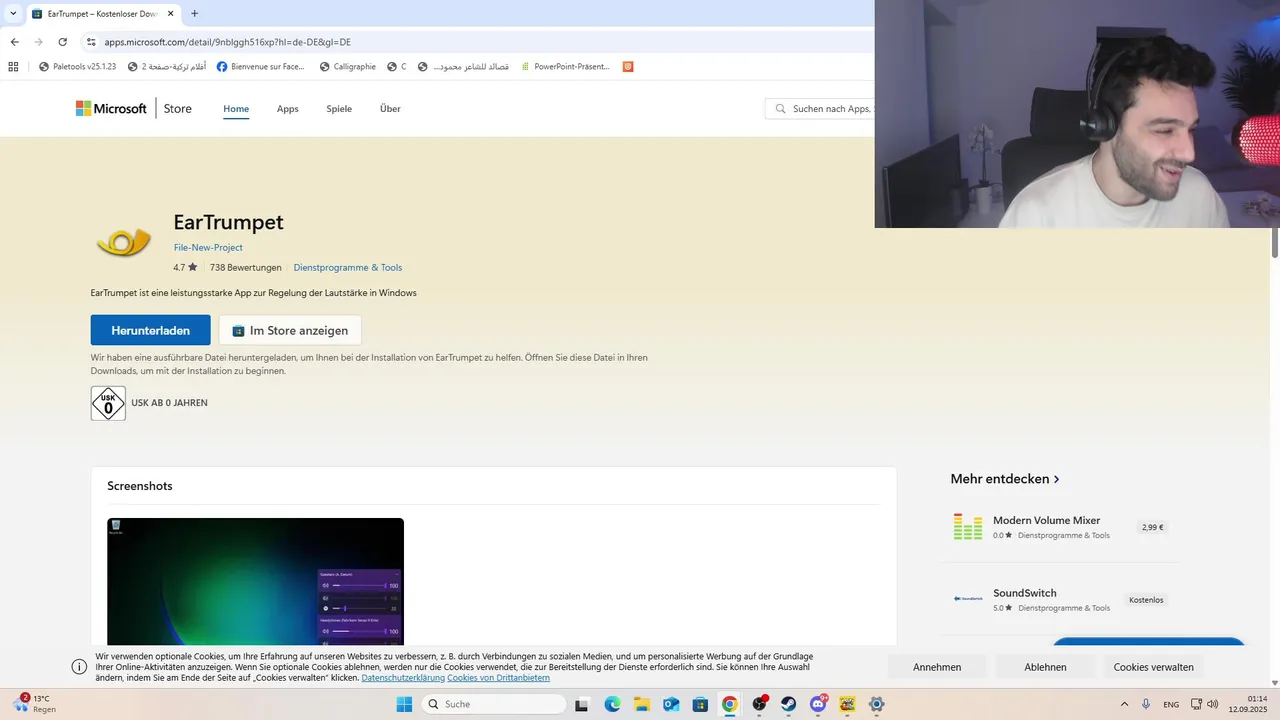Click the USK 0 age rating badge
Image resolution: width=1280 pixels, height=720 pixels.
(x=108, y=403)
